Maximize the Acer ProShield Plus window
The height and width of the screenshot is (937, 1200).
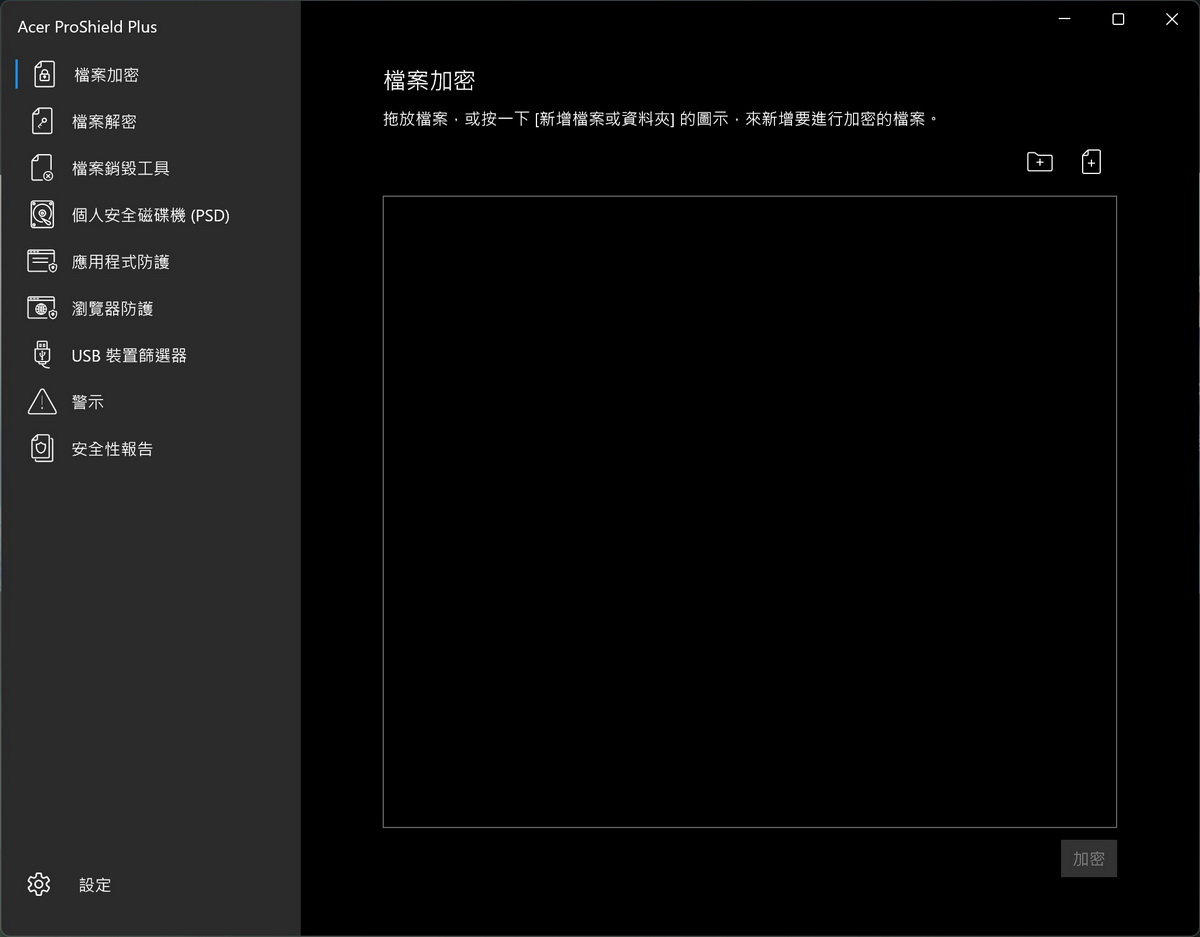1118,19
